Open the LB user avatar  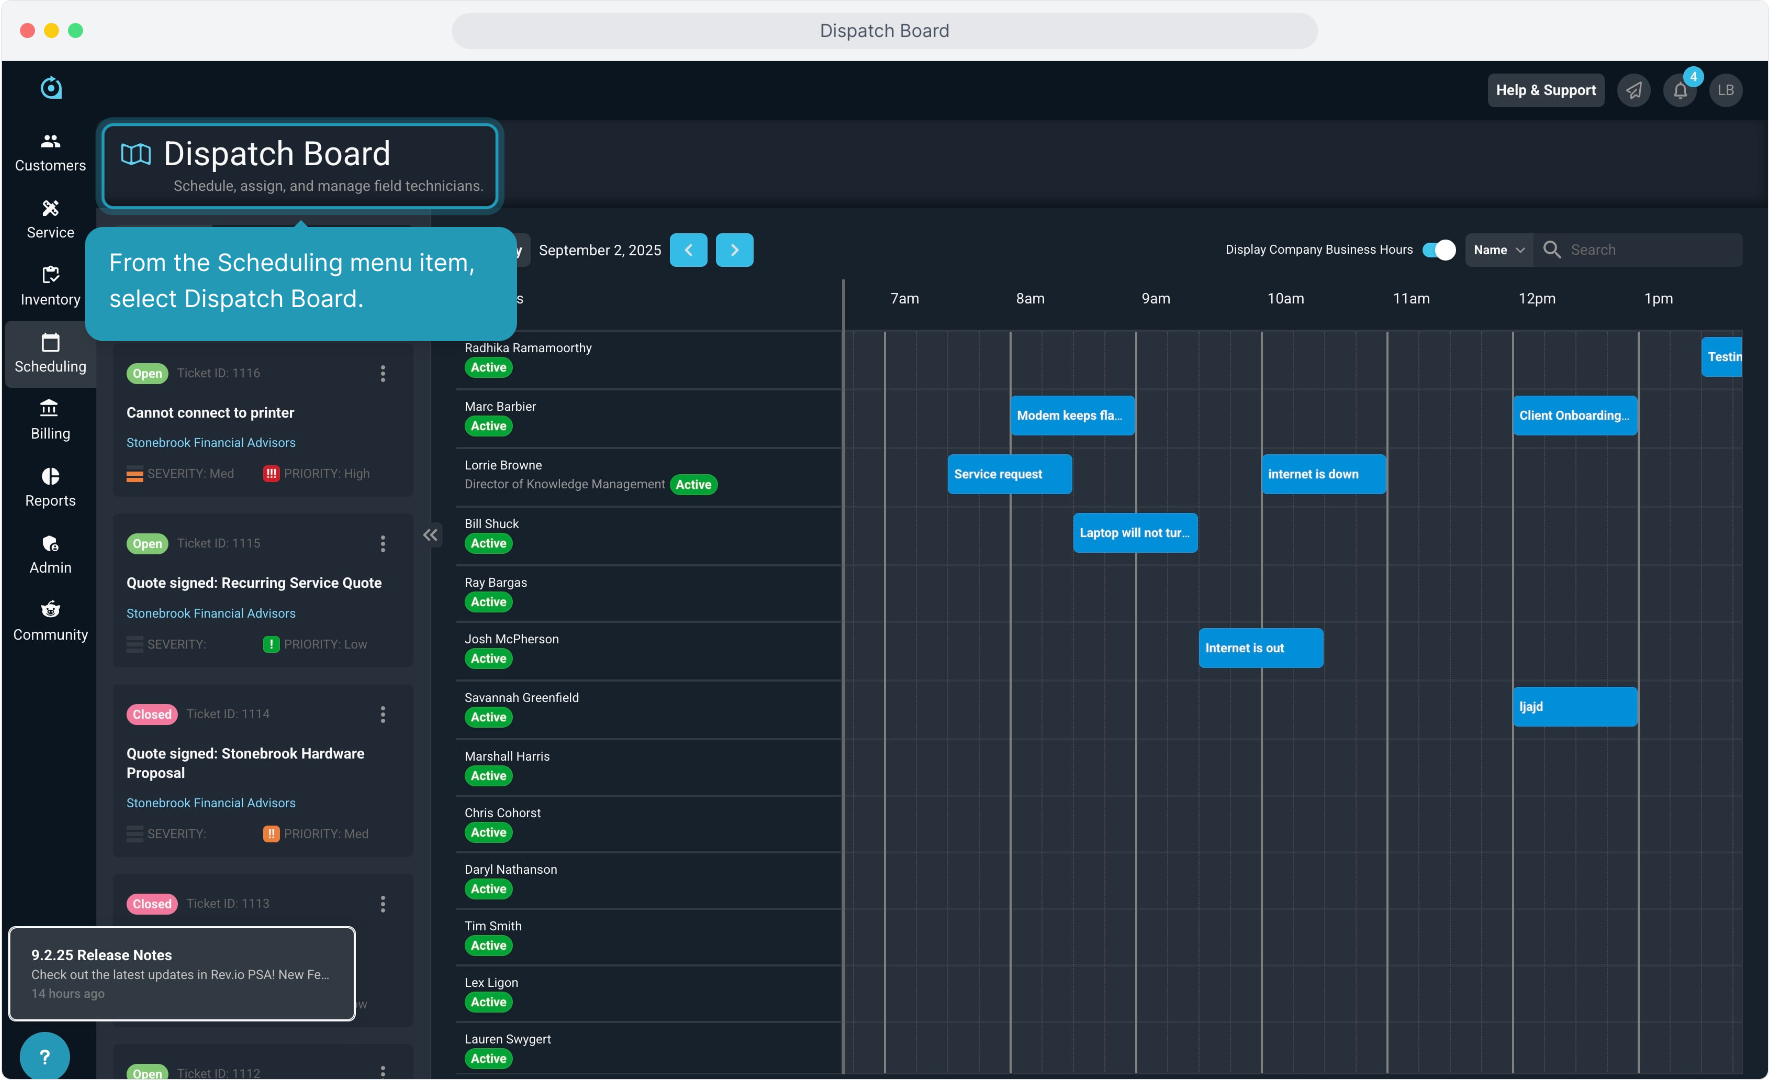coord(1726,90)
